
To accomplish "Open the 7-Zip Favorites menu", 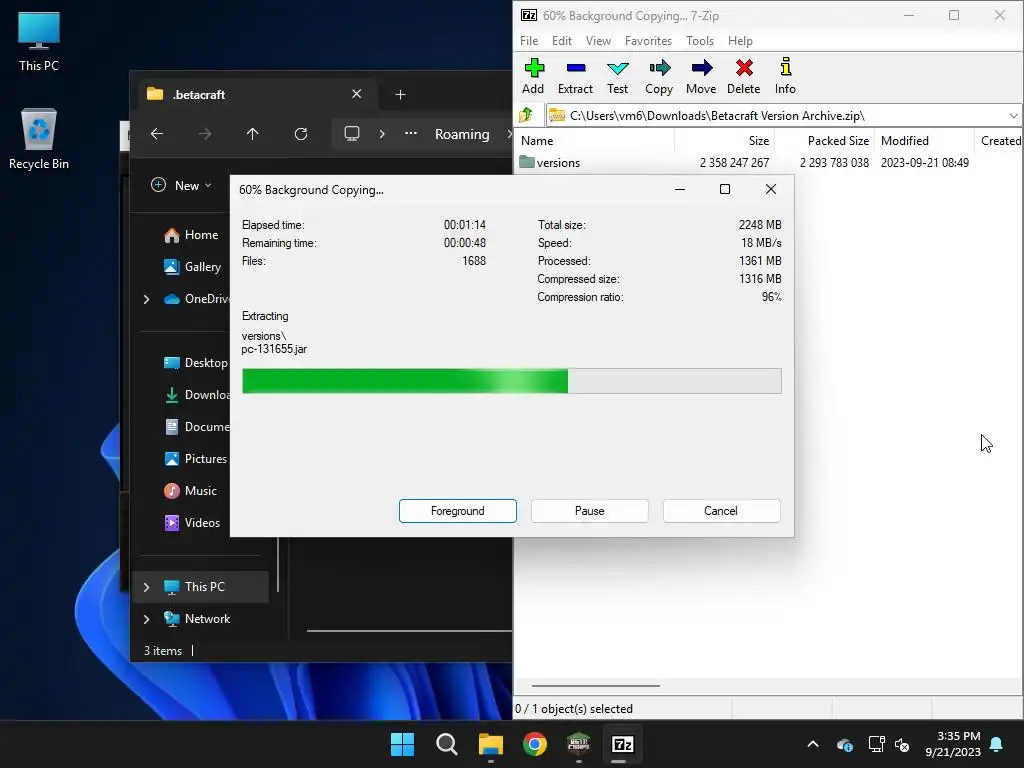I will (x=648, y=40).
